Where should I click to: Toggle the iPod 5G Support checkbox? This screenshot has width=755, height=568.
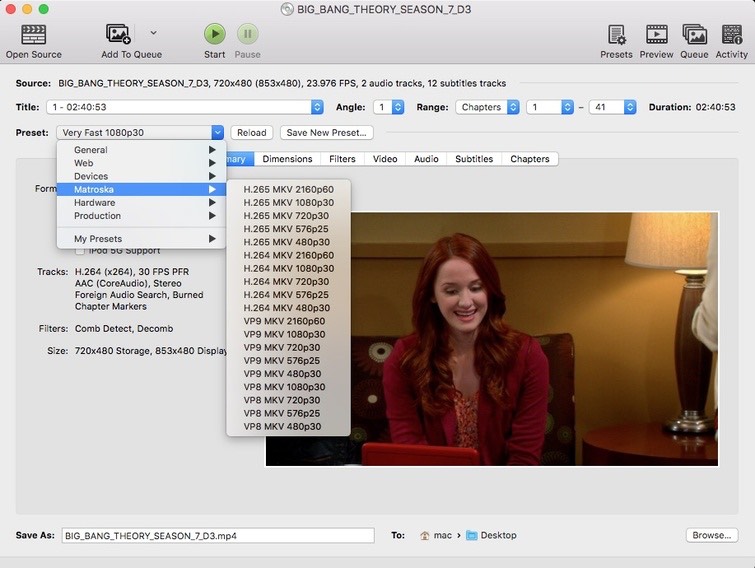80,251
